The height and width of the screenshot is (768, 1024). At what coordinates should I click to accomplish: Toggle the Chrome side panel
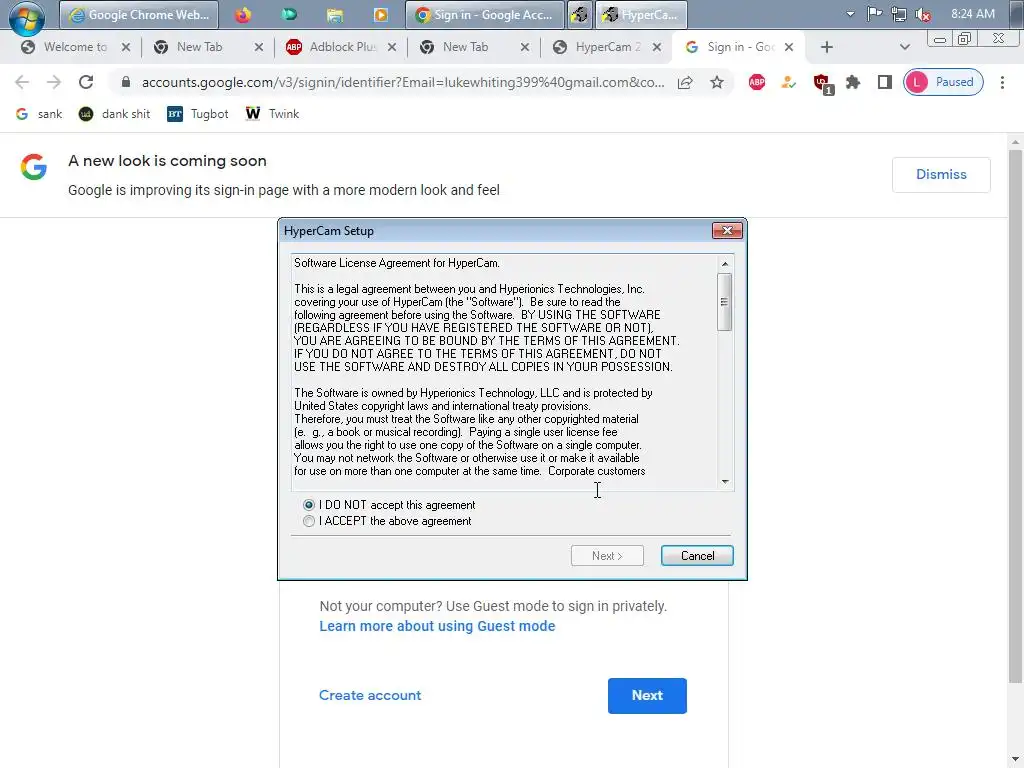(885, 82)
